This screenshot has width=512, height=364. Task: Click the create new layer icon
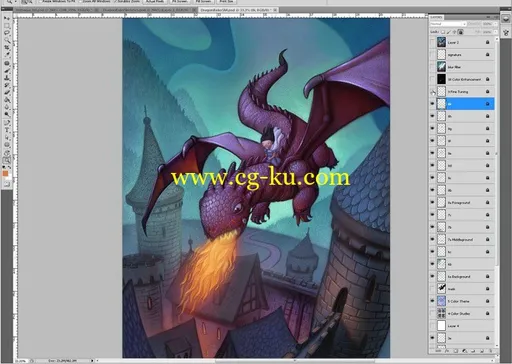[482, 351]
